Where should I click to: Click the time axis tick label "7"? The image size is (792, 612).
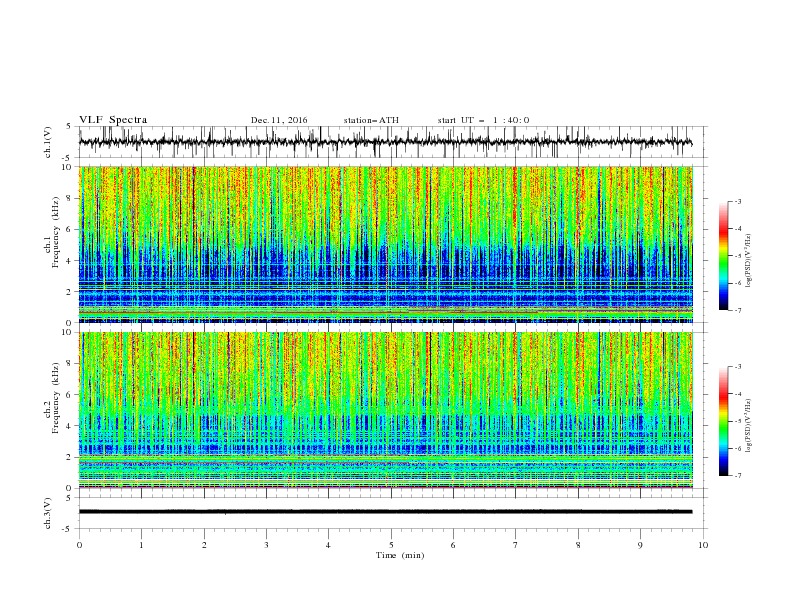tap(515, 545)
